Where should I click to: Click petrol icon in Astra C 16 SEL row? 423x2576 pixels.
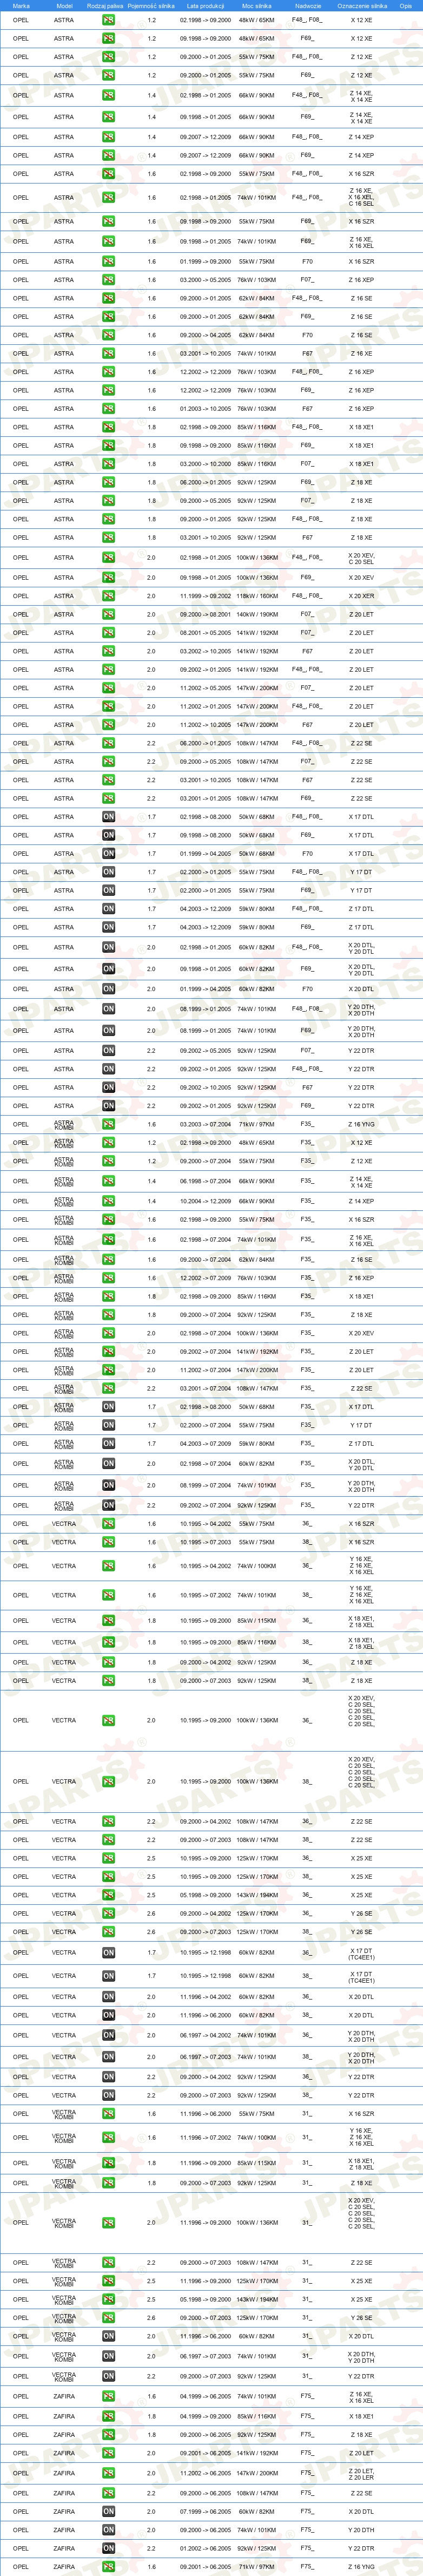108,197
